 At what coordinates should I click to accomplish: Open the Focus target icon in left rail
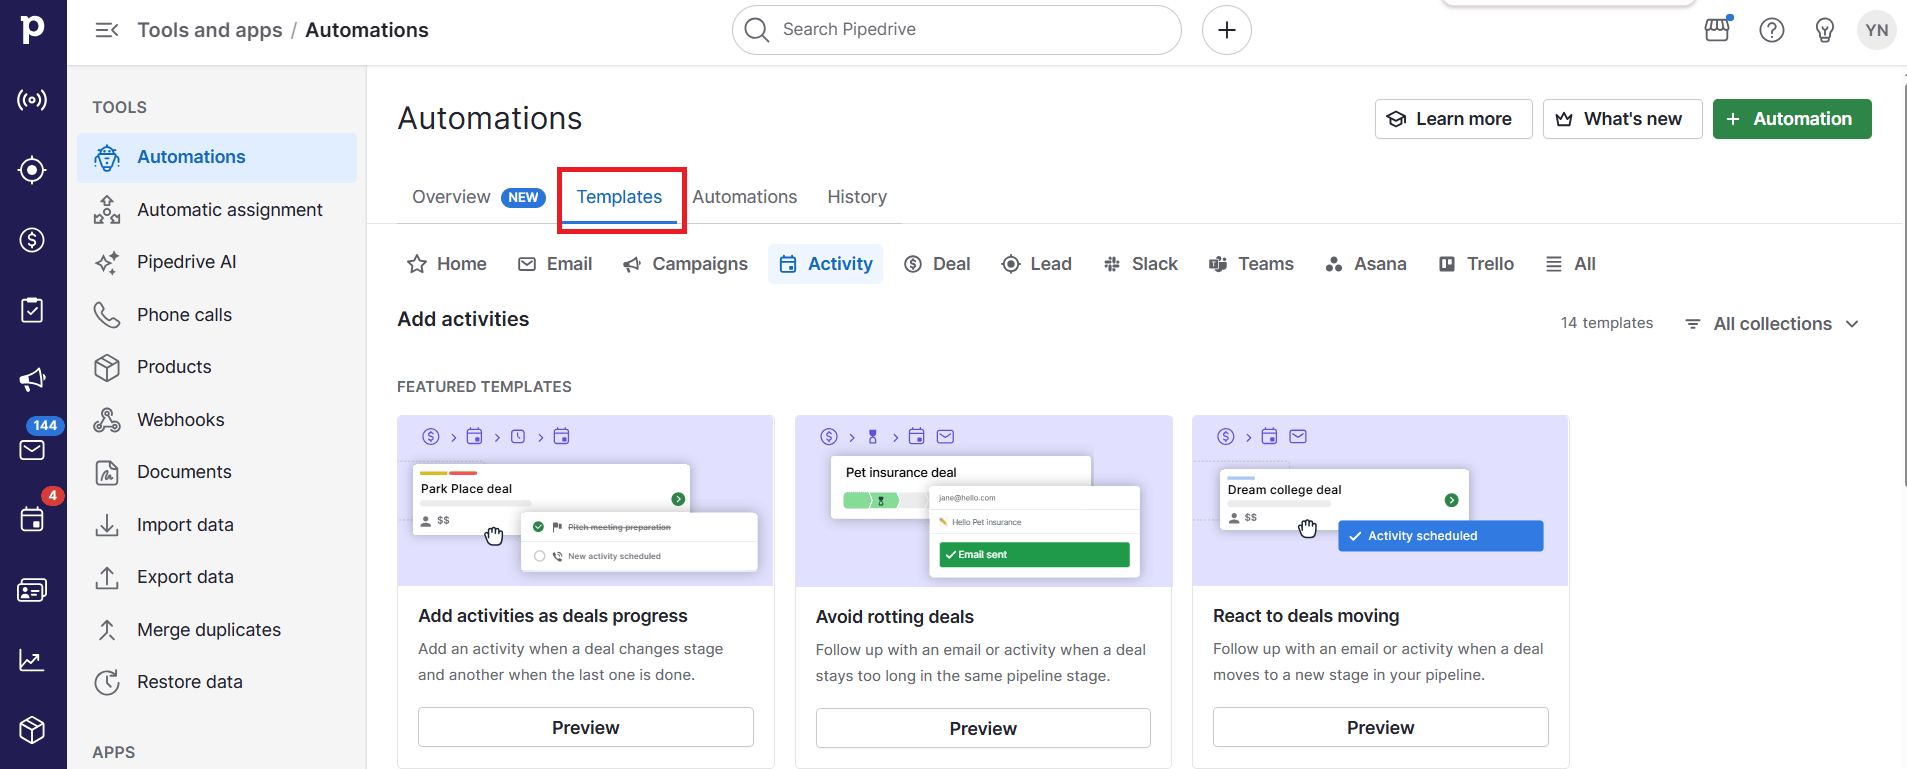(32, 170)
